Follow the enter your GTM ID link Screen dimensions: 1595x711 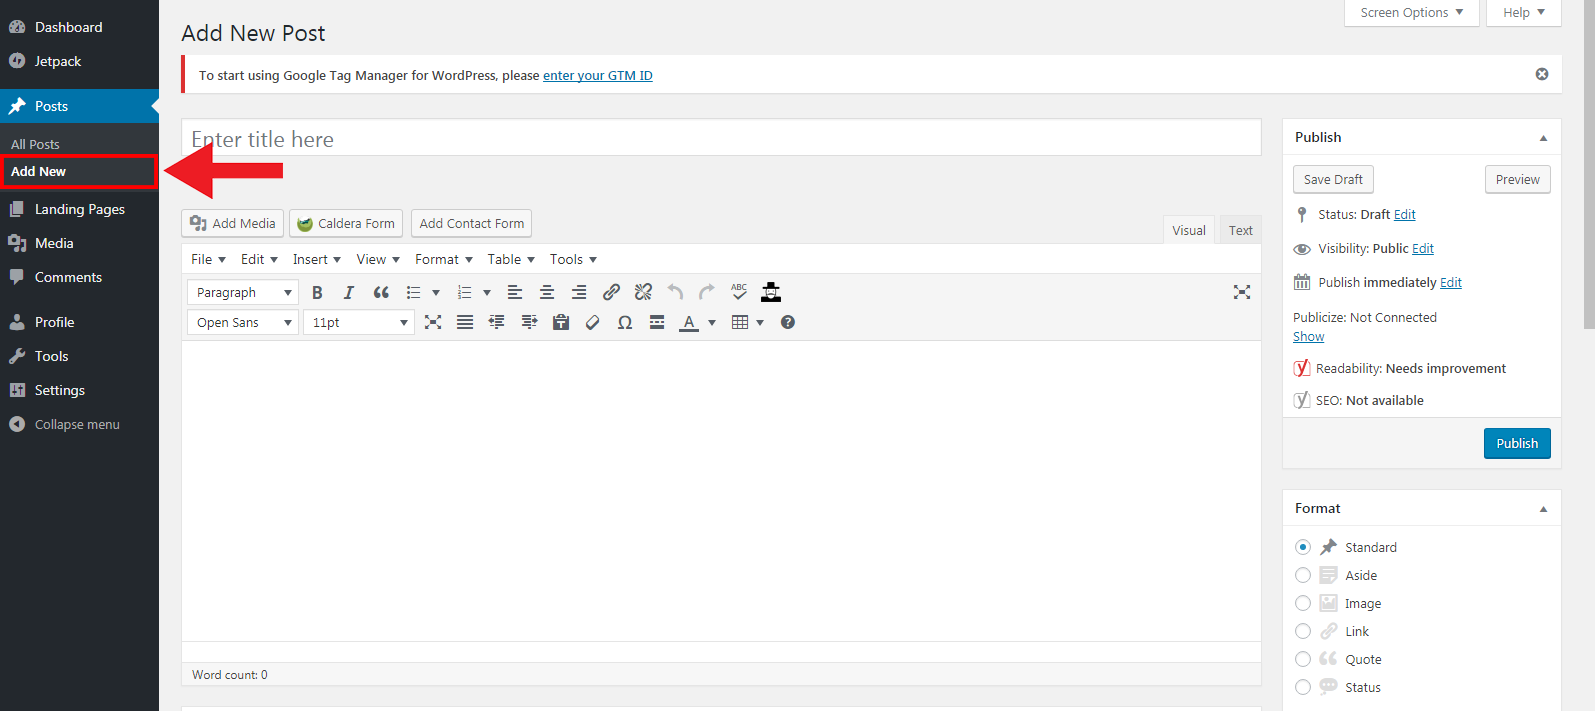click(597, 75)
